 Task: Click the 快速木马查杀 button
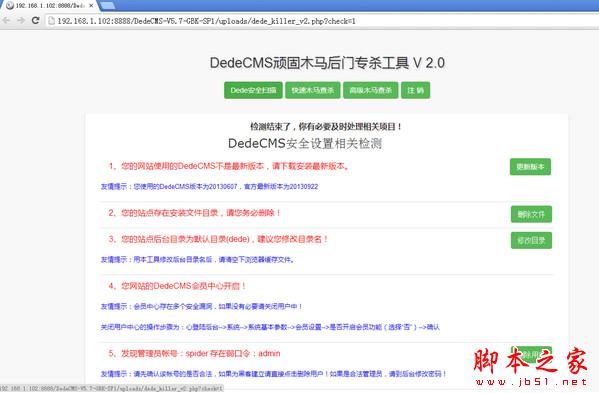pos(312,90)
